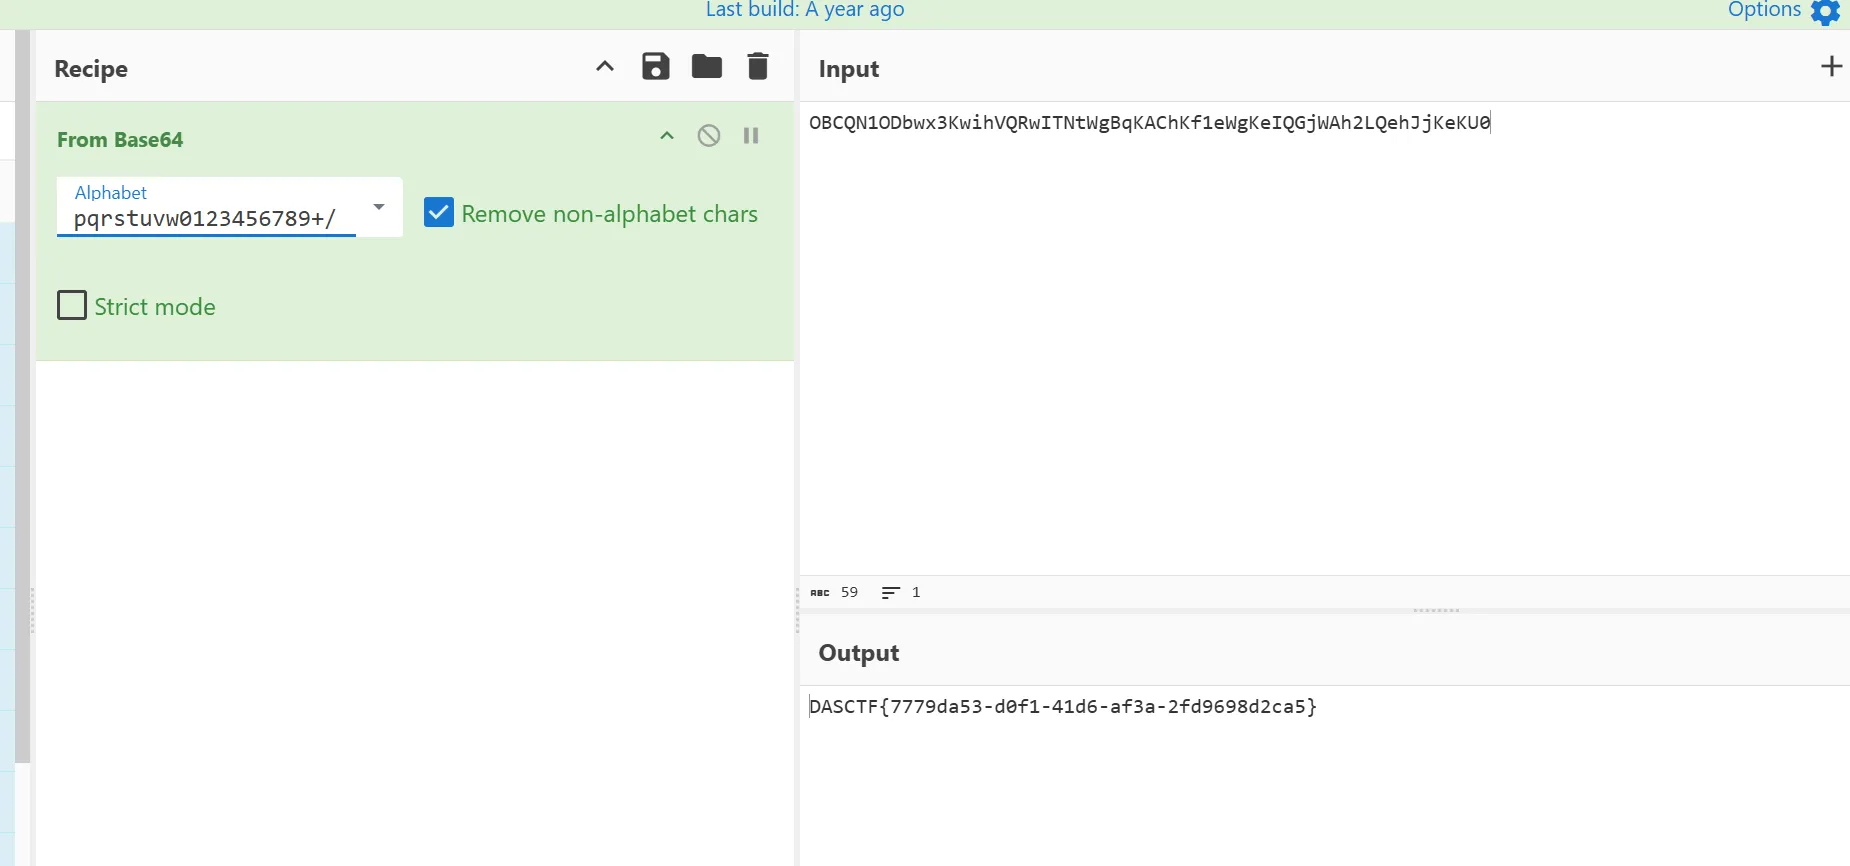Set a breakpoint on From Base64
The width and height of the screenshot is (1850, 866).
[x=751, y=136]
